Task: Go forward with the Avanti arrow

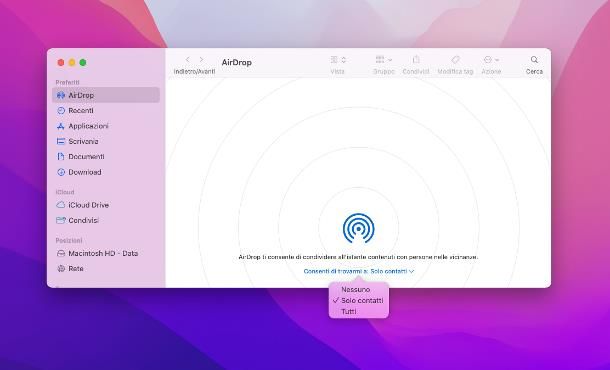Action: 202,60
